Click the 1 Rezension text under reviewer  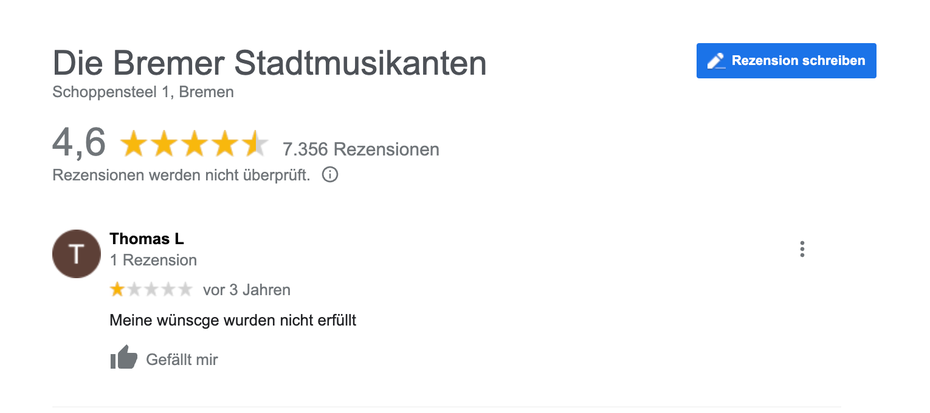[x=153, y=260]
